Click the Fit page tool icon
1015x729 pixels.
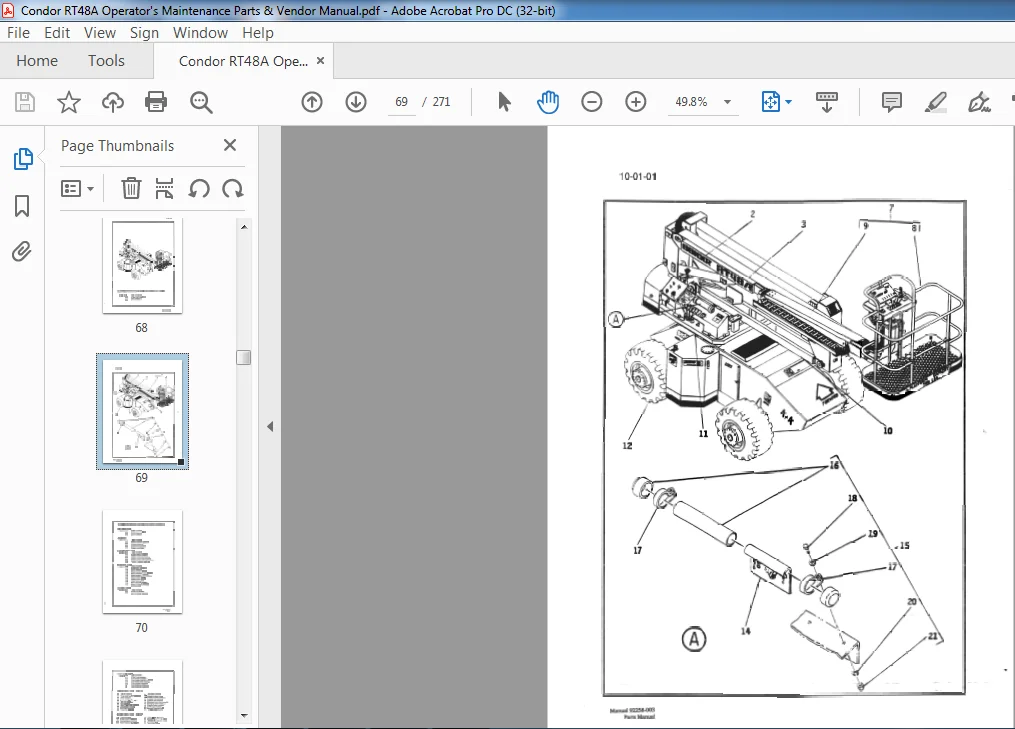[x=770, y=102]
